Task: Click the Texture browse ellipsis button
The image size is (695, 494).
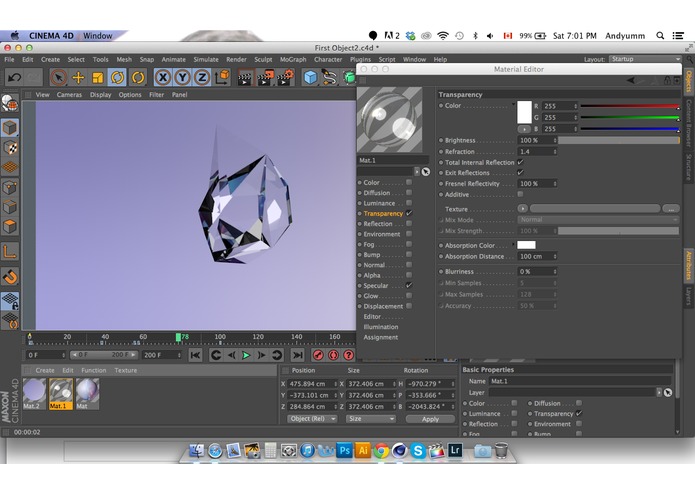Action: 671,209
